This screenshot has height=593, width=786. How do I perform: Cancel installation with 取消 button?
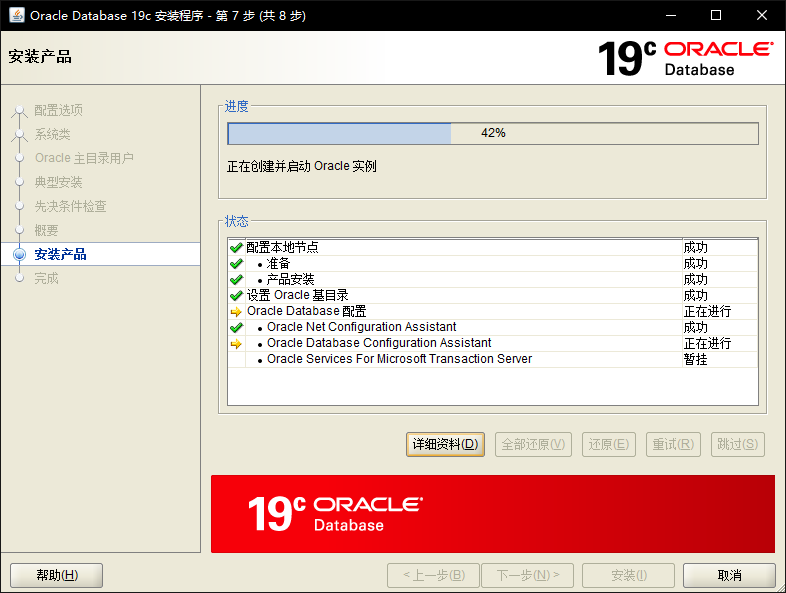(729, 575)
